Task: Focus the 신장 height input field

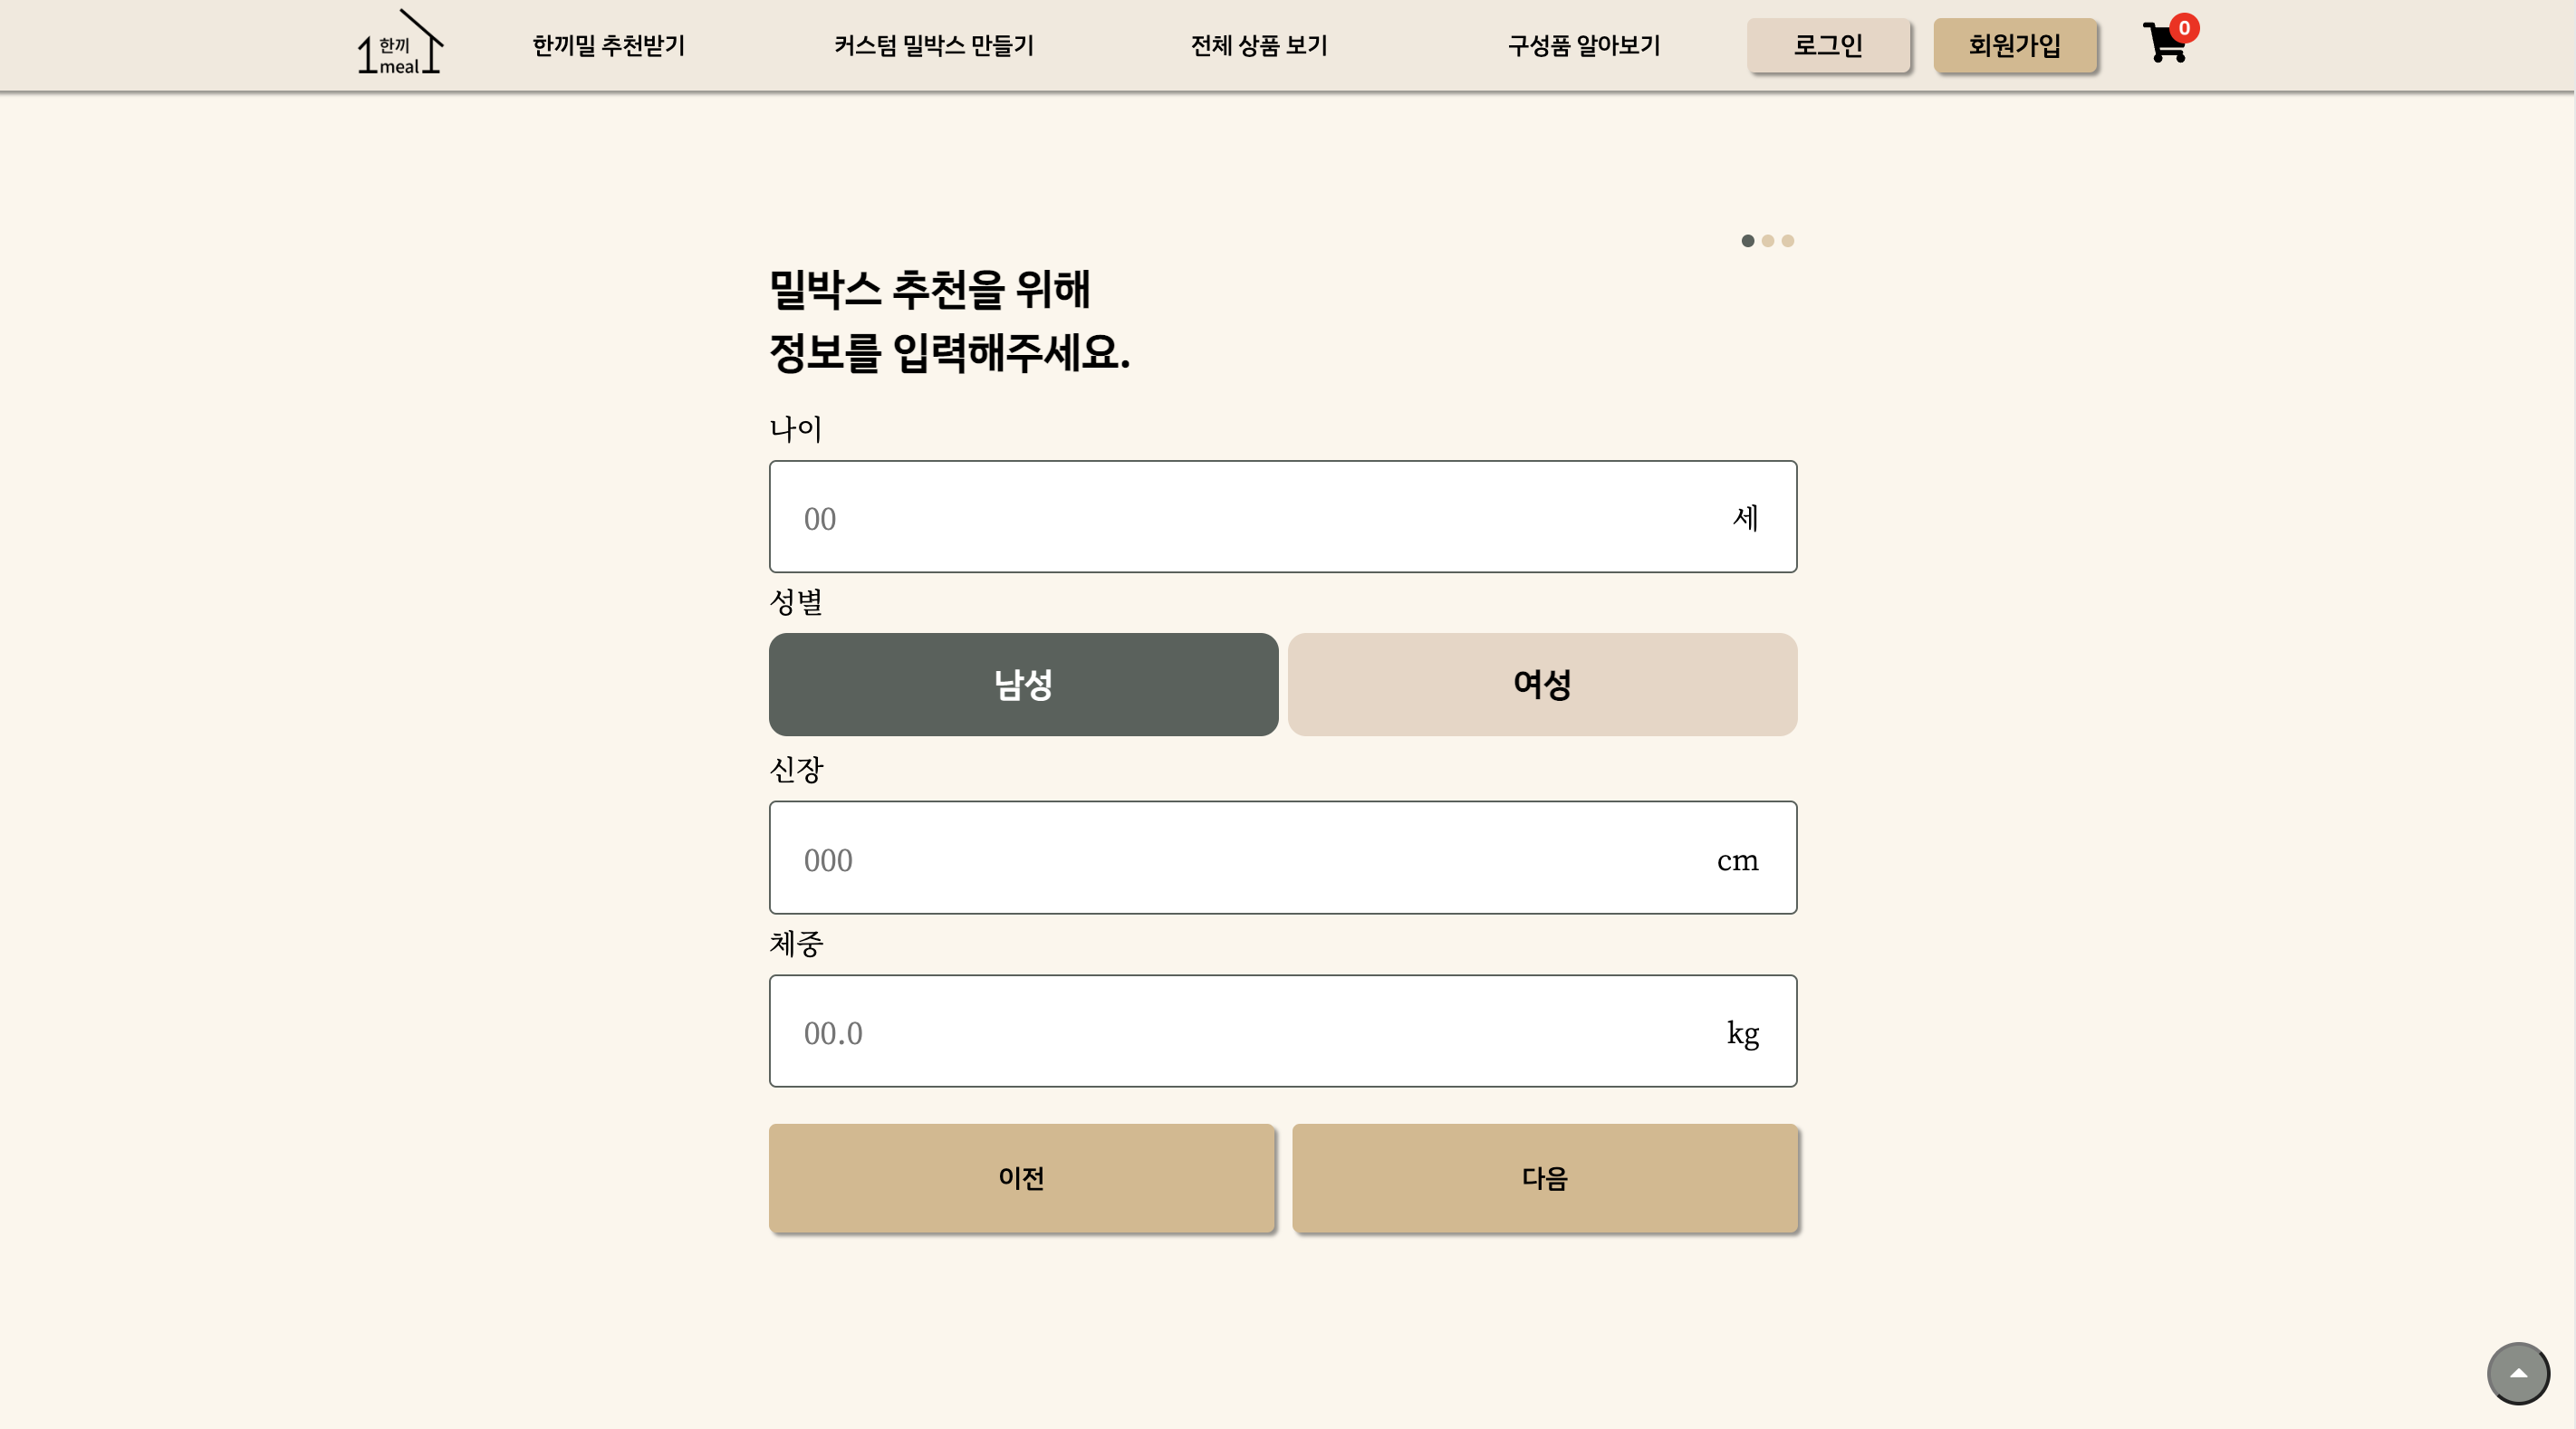Action: click(x=1283, y=858)
